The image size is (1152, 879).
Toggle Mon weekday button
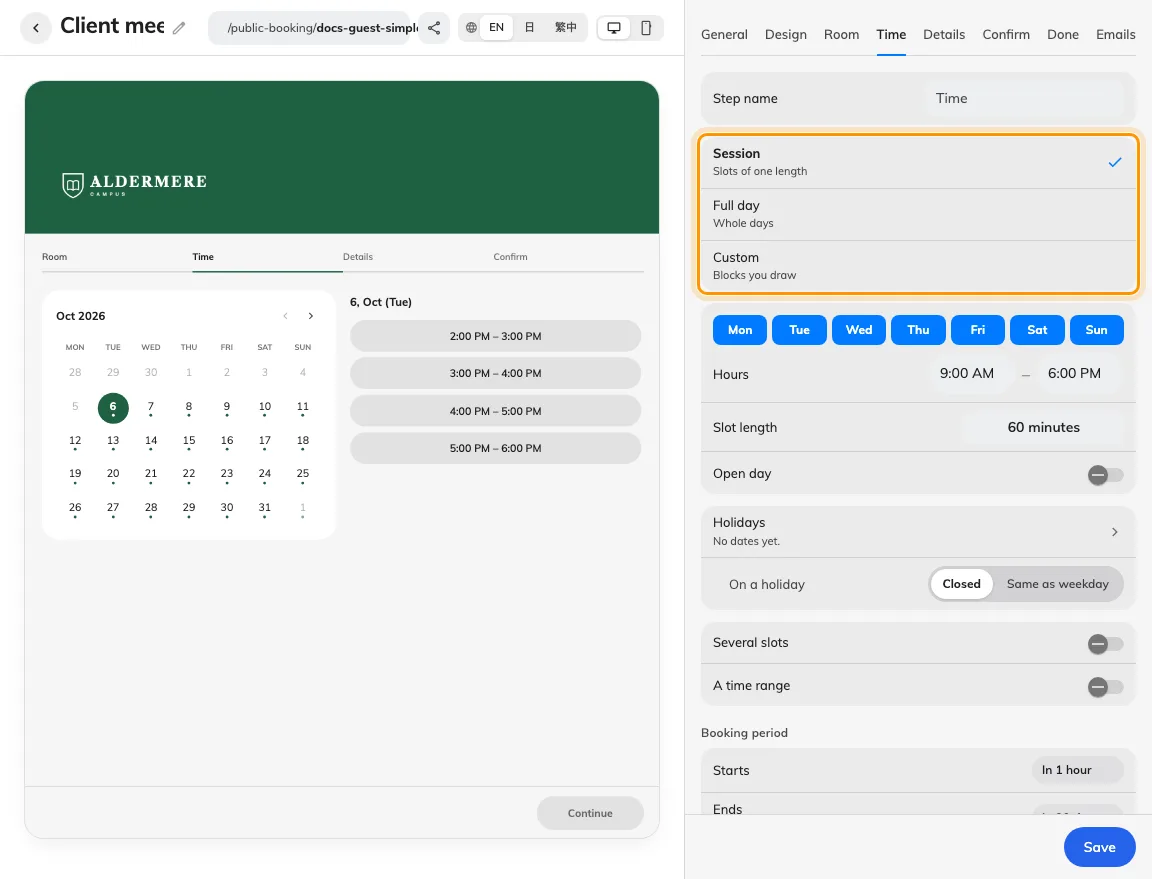740,330
